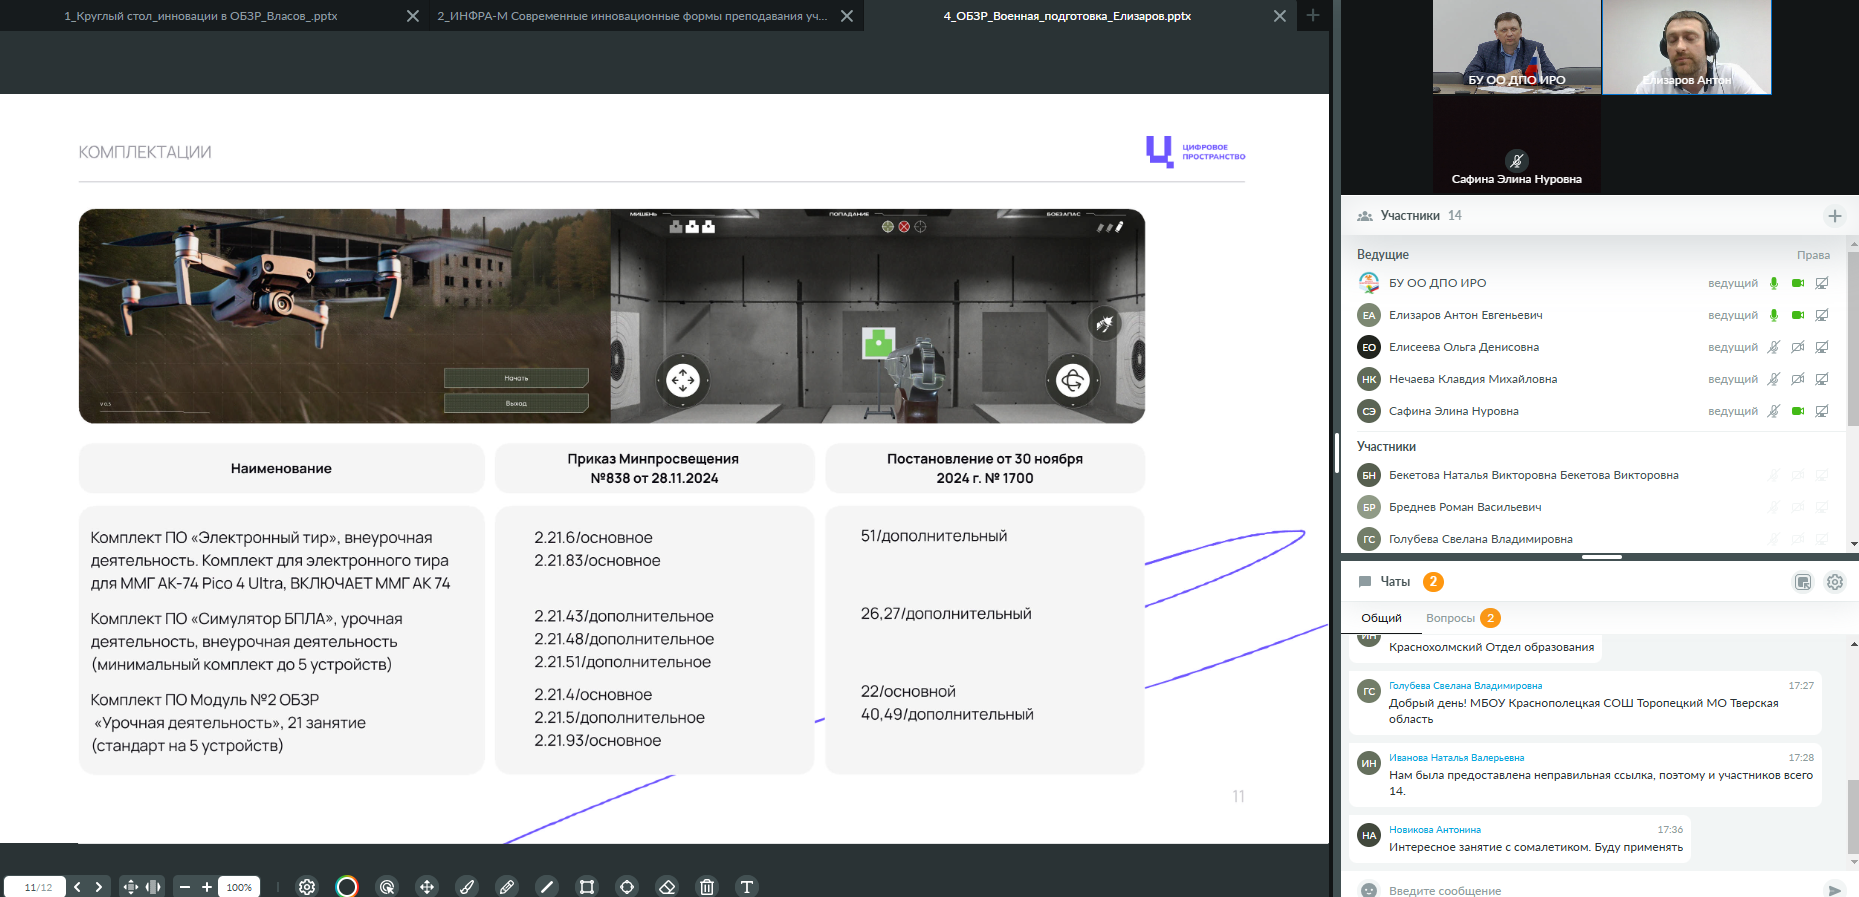Choose the rectangle shape tool

(x=587, y=887)
